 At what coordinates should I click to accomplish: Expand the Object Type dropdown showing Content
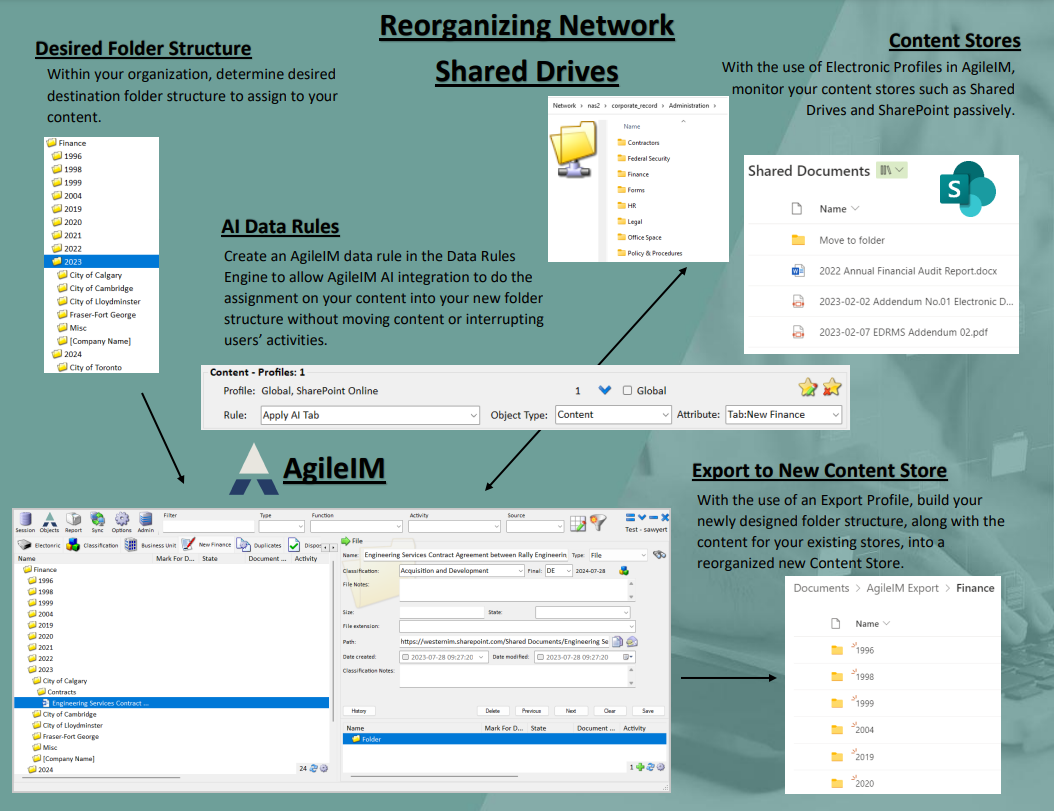coord(612,415)
